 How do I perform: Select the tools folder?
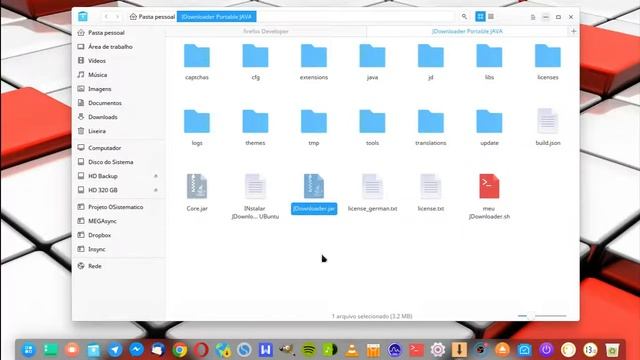point(372,122)
